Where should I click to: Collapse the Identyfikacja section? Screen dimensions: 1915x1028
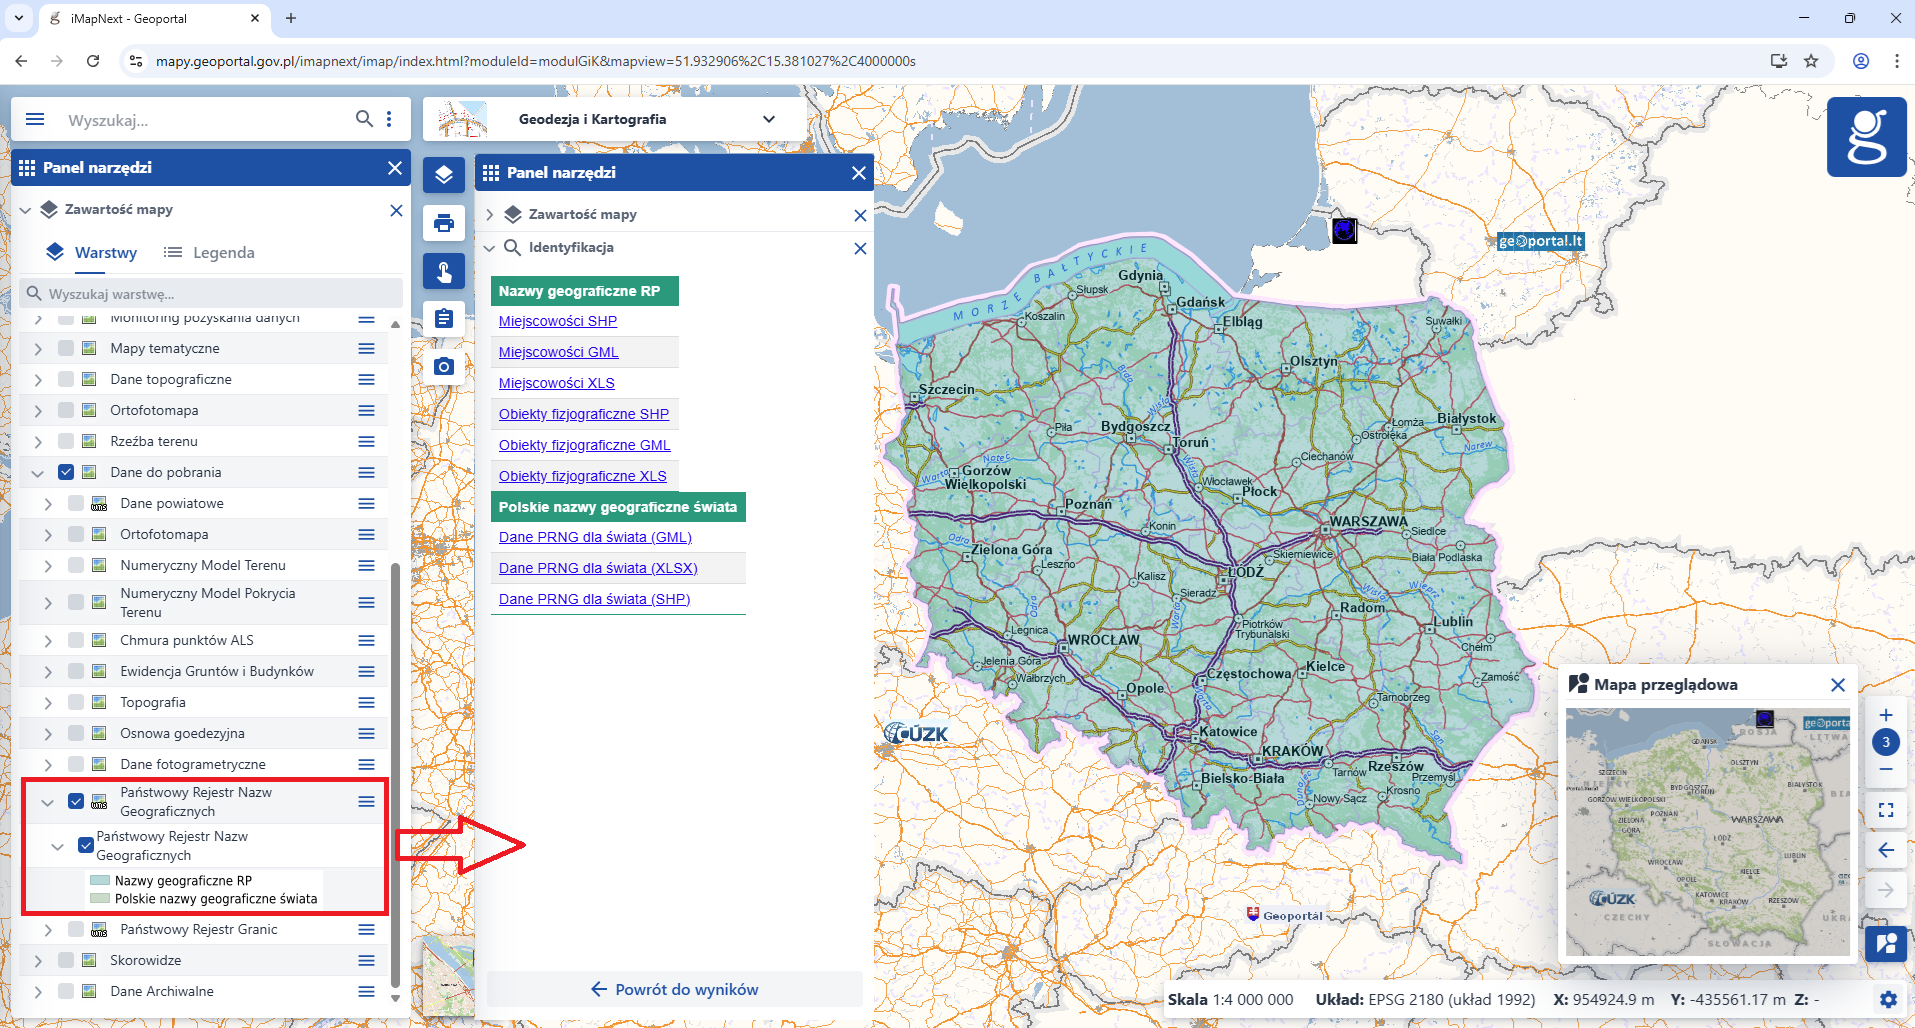click(x=489, y=247)
